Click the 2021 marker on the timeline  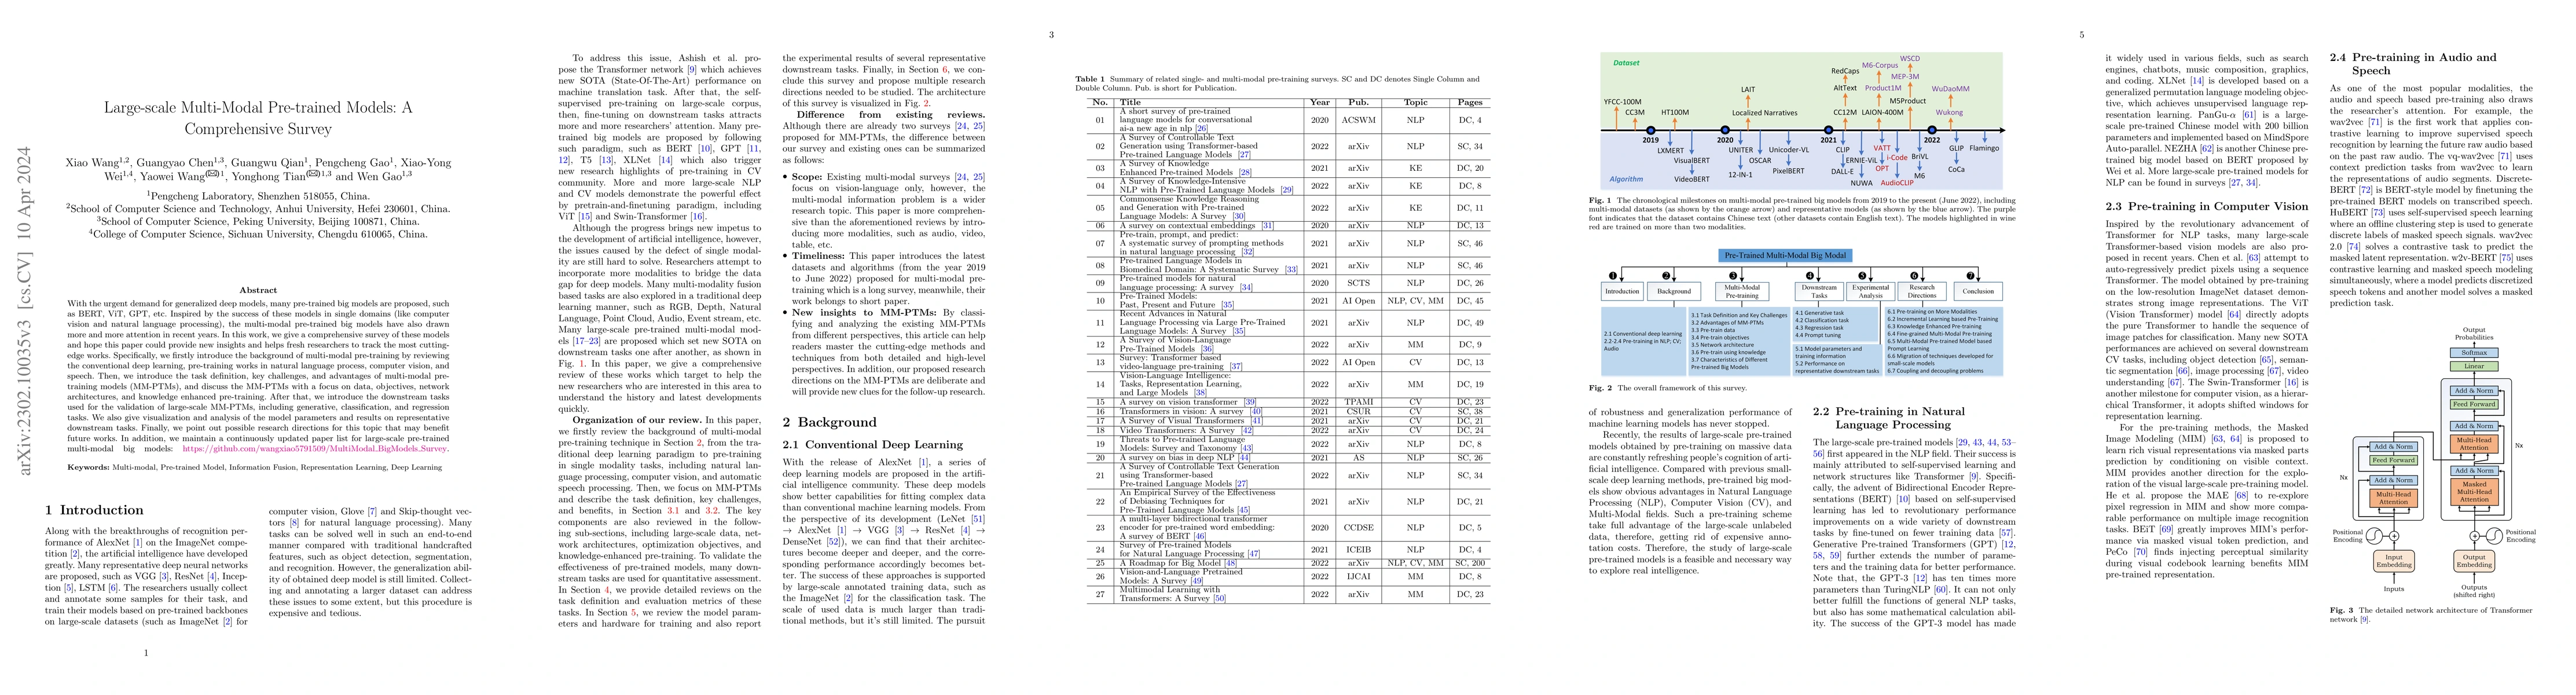(x=1829, y=130)
